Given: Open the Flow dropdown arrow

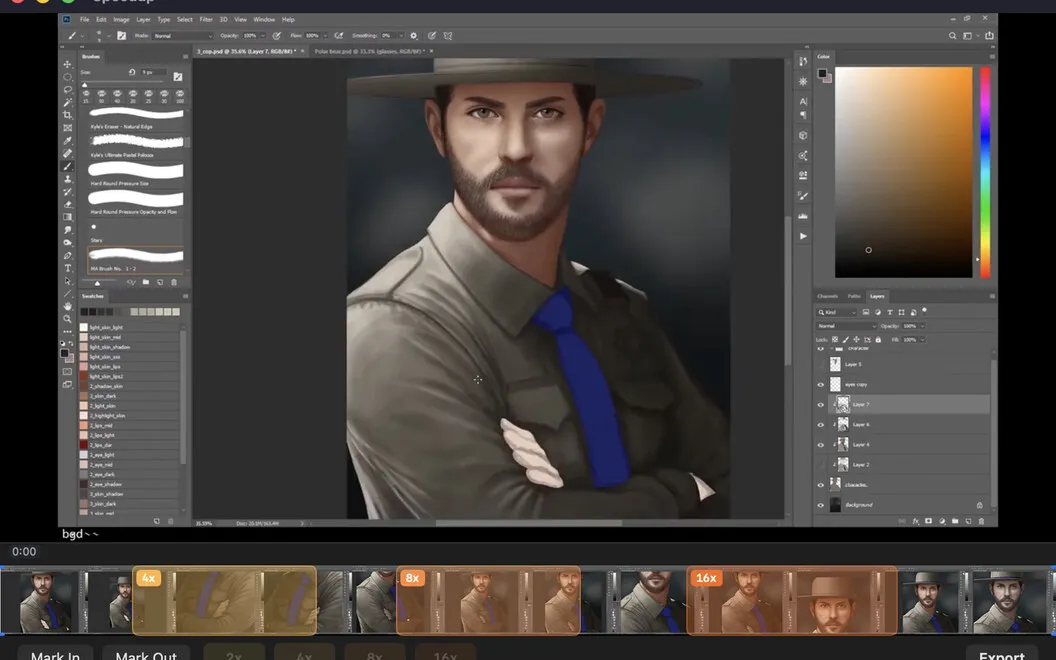Looking at the screenshot, I should tap(324, 36).
